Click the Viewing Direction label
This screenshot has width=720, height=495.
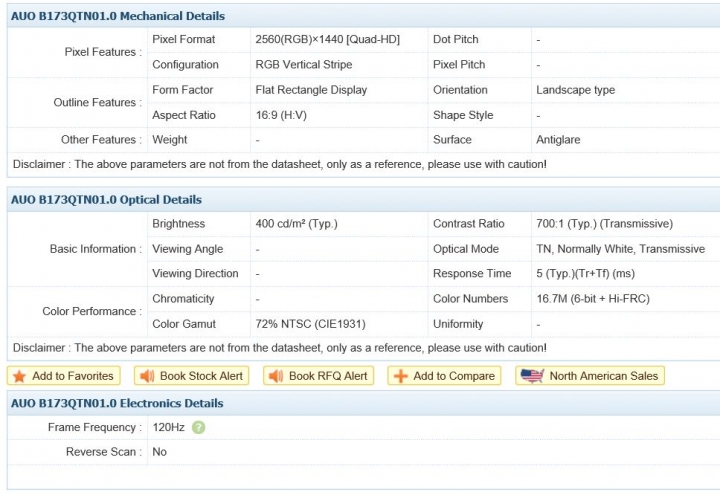point(195,274)
